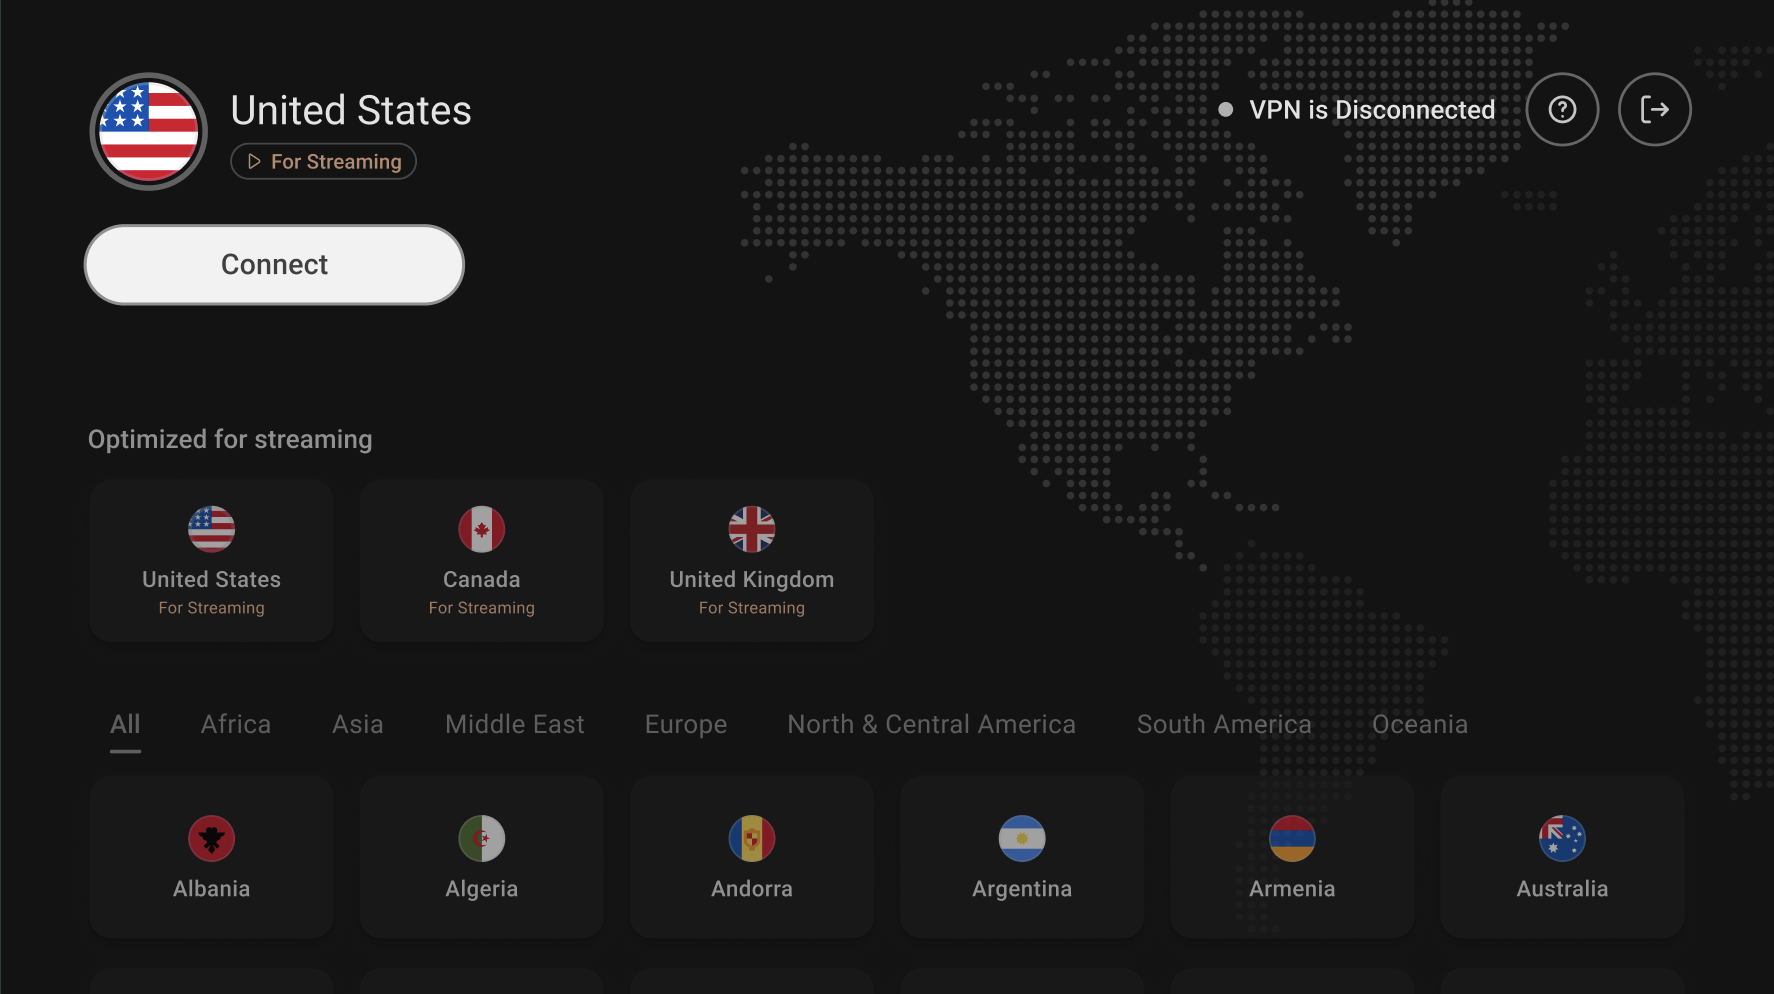
Task: Select the Middle East tab
Action: tap(514, 725)
